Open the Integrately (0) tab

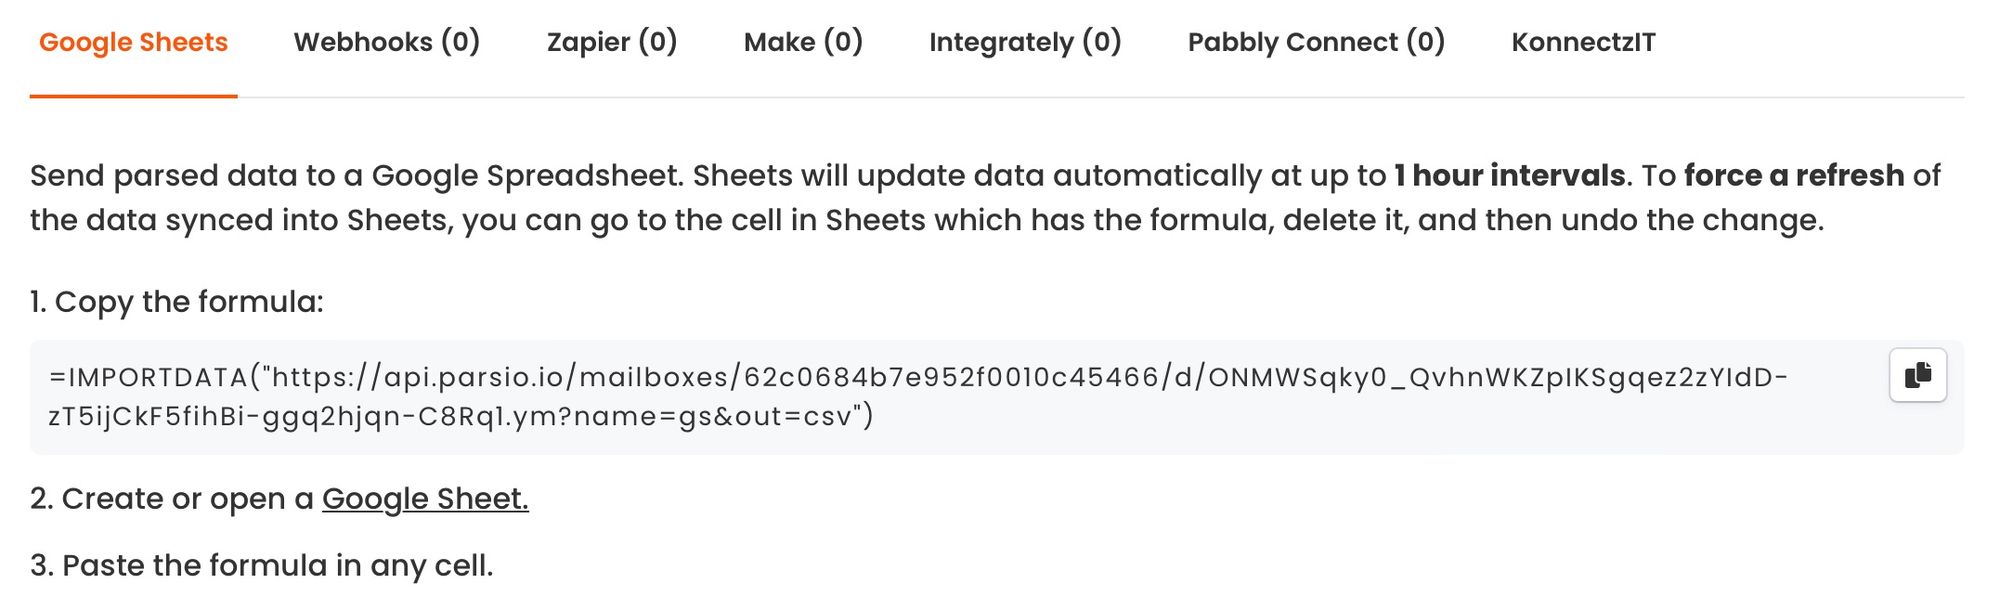coord(1024,42)
